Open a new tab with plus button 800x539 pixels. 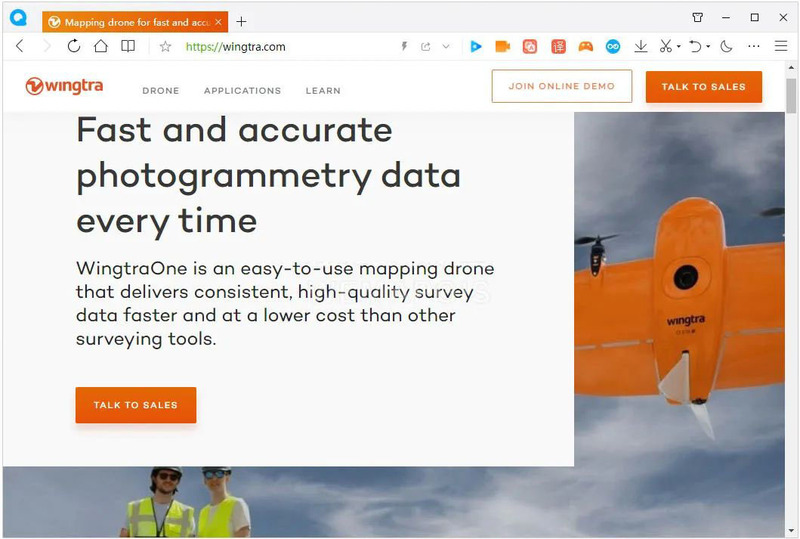[x=241, y=22]
